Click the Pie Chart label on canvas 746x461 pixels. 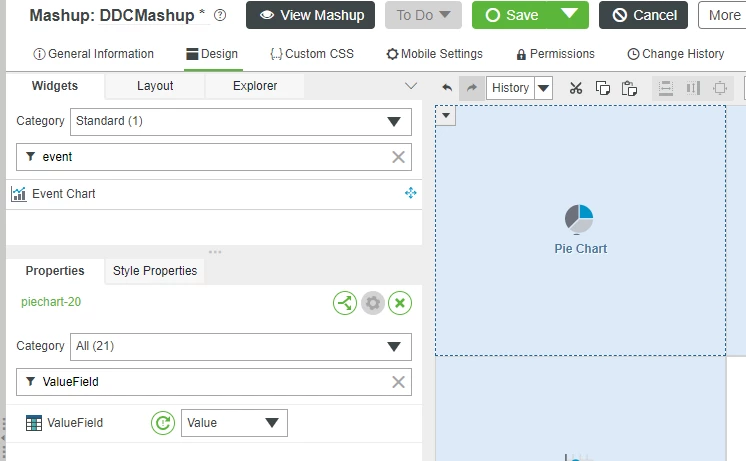[x=580, y=249]
